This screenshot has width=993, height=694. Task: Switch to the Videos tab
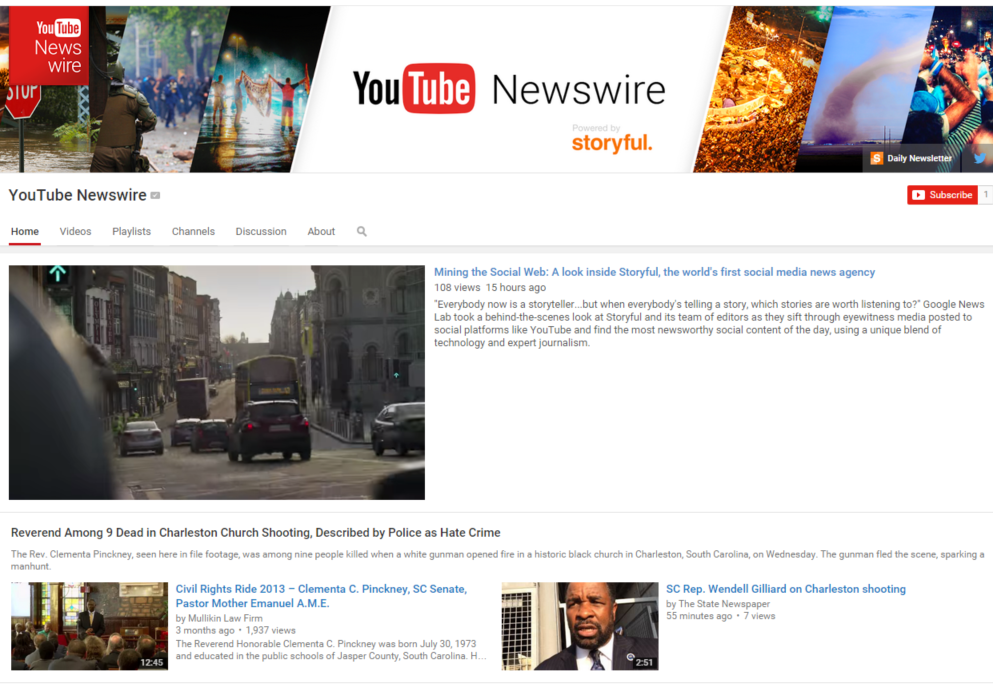coord(75,232)
